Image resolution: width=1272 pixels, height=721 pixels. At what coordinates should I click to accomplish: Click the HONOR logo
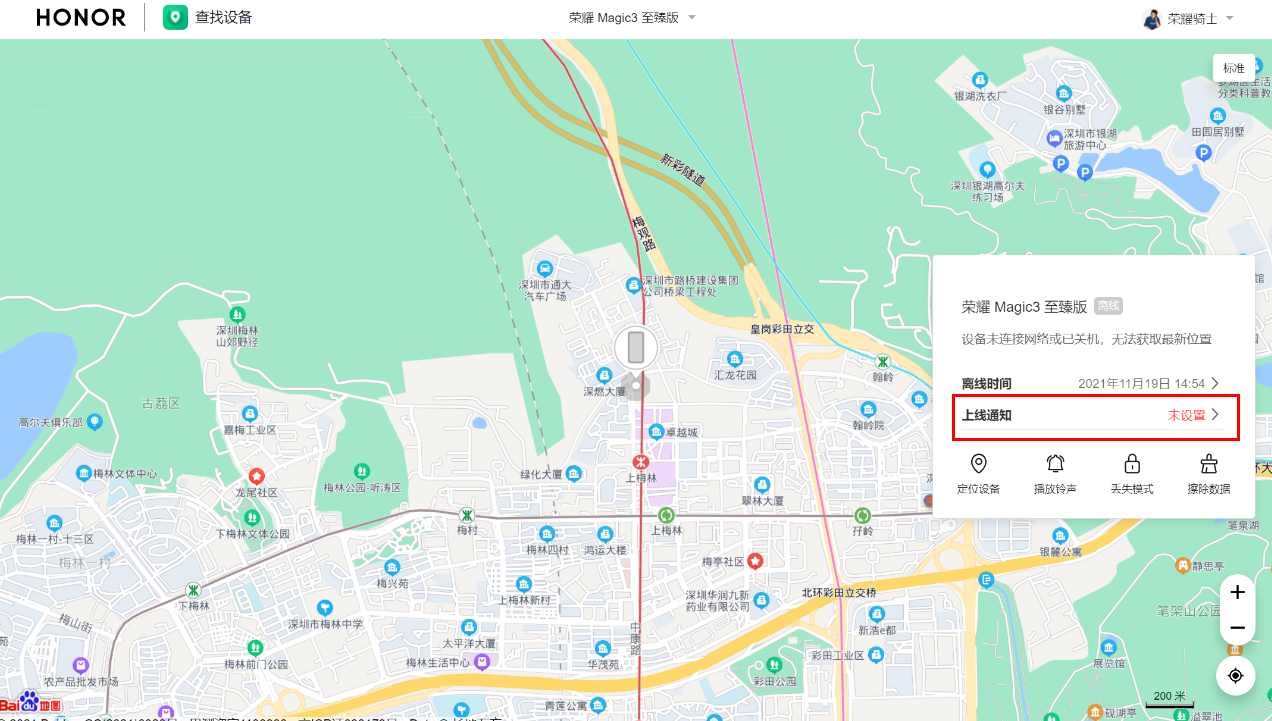tap(81, 18)
